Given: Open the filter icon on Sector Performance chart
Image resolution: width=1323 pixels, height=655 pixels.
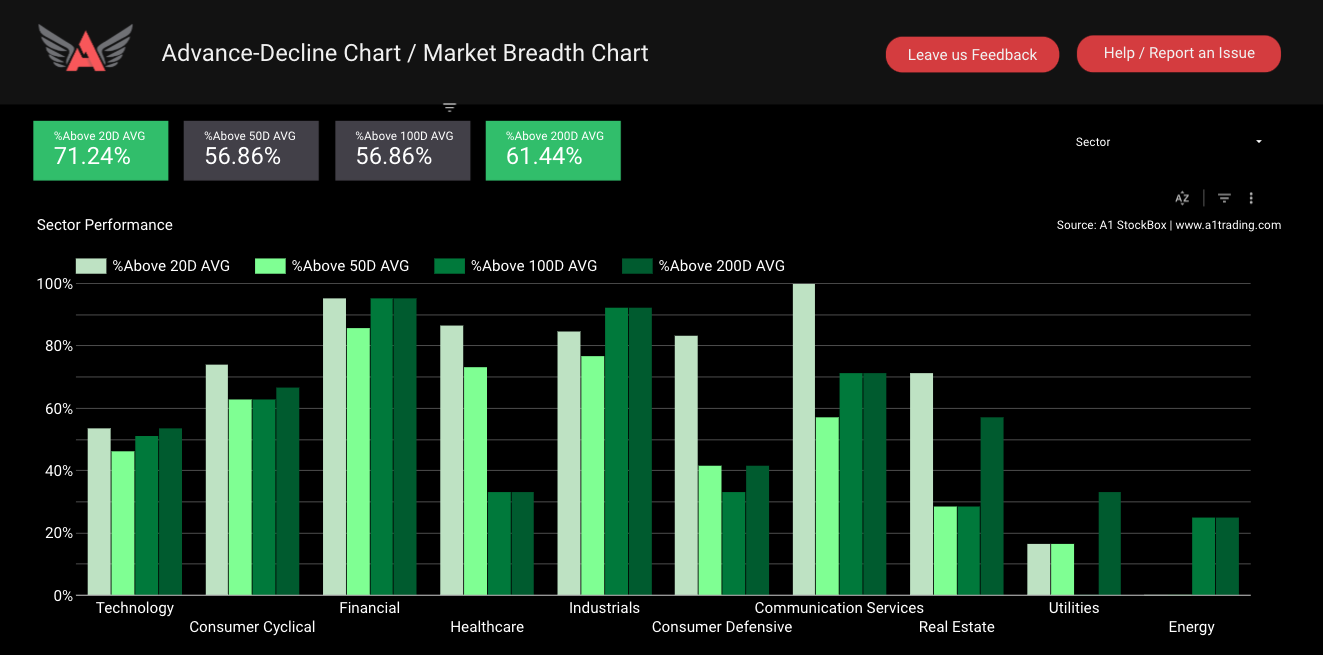Looking at the screenshot, I should pos(1223,198).
